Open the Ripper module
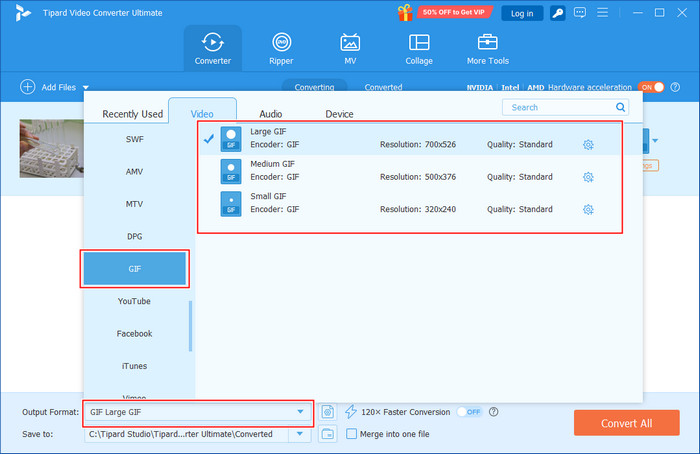 281,48
